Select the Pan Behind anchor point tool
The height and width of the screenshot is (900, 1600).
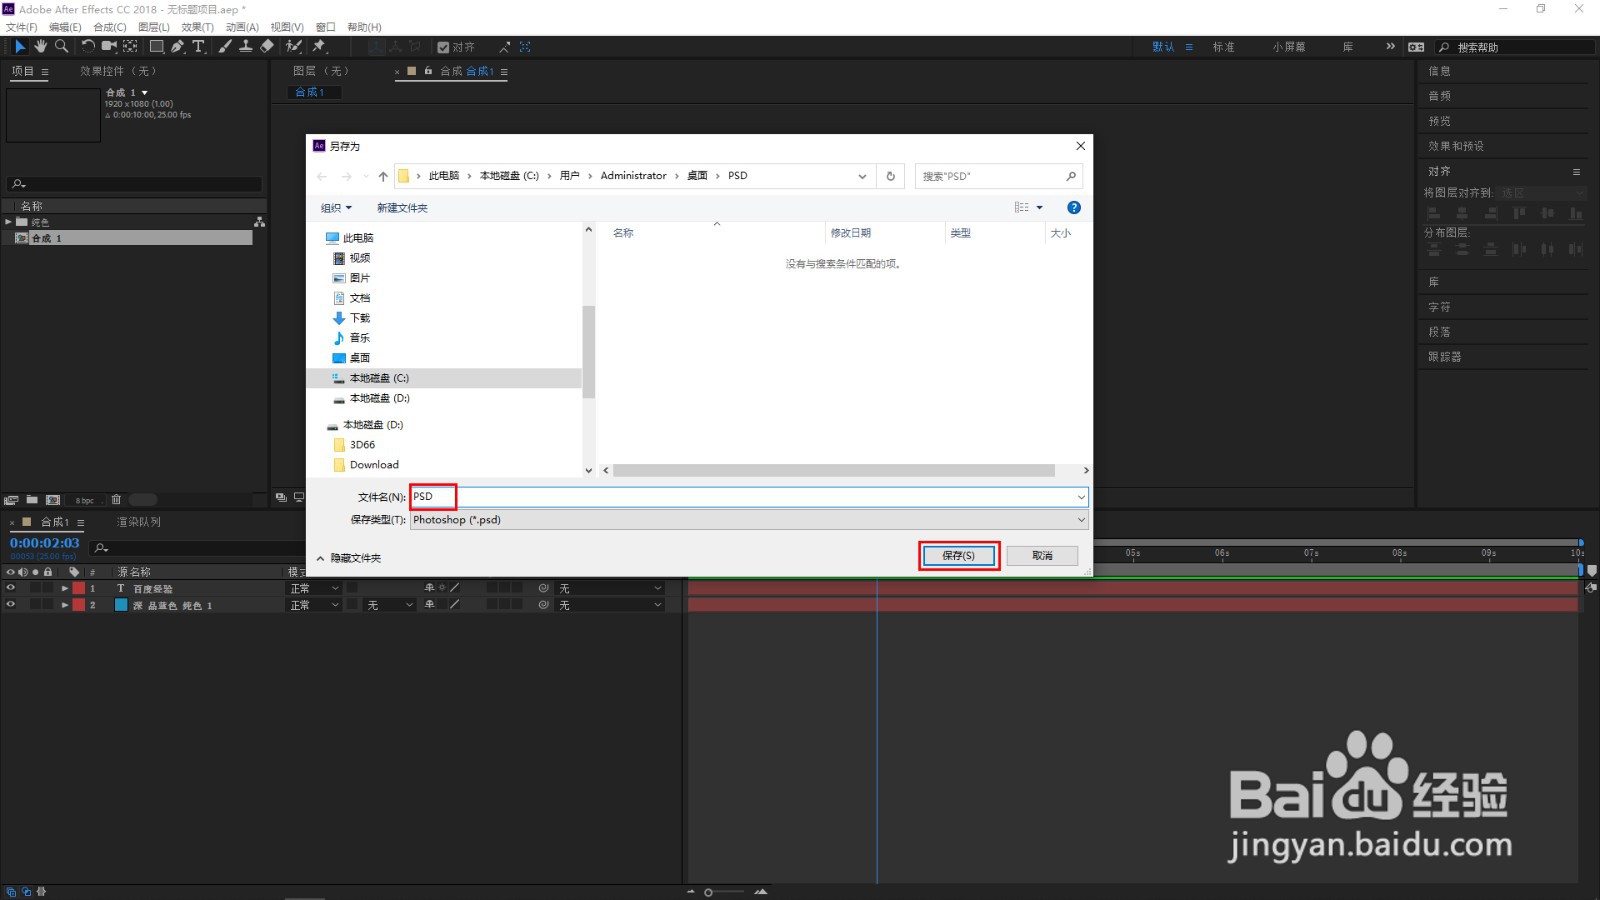130,46
